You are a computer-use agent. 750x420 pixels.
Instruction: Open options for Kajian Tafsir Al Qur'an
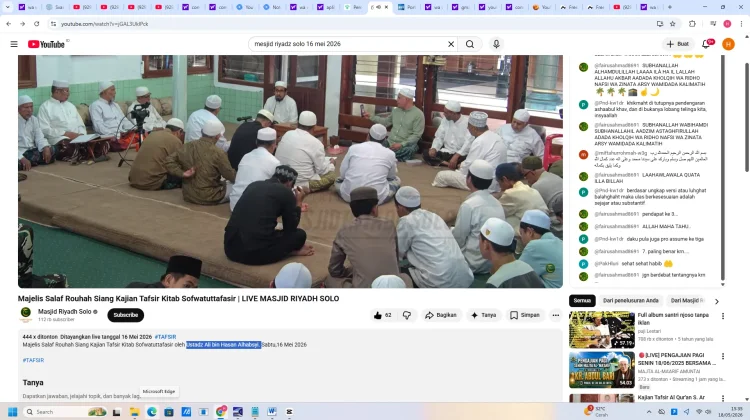point(723,398)
